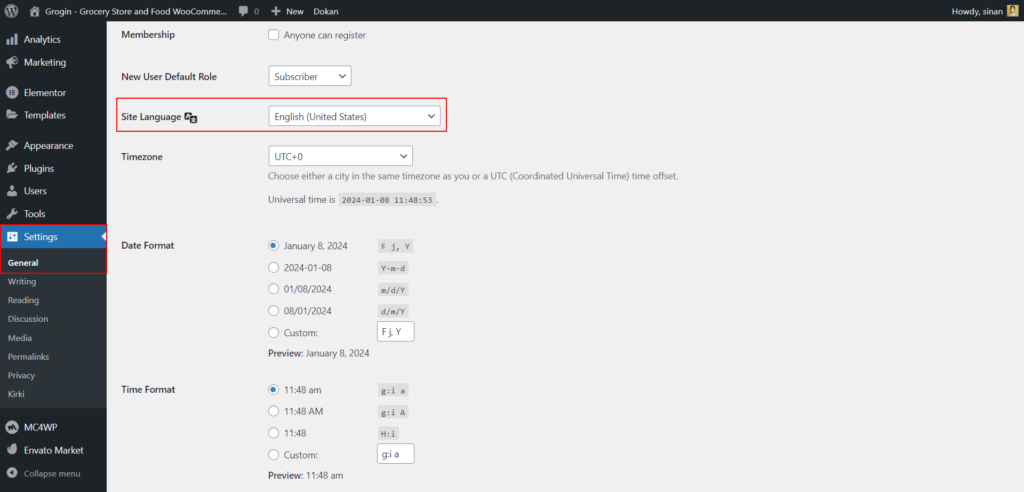The height and width of the screenshot is (492, 1024).
Task: Click the Users person icon
Action: point(12,191)
